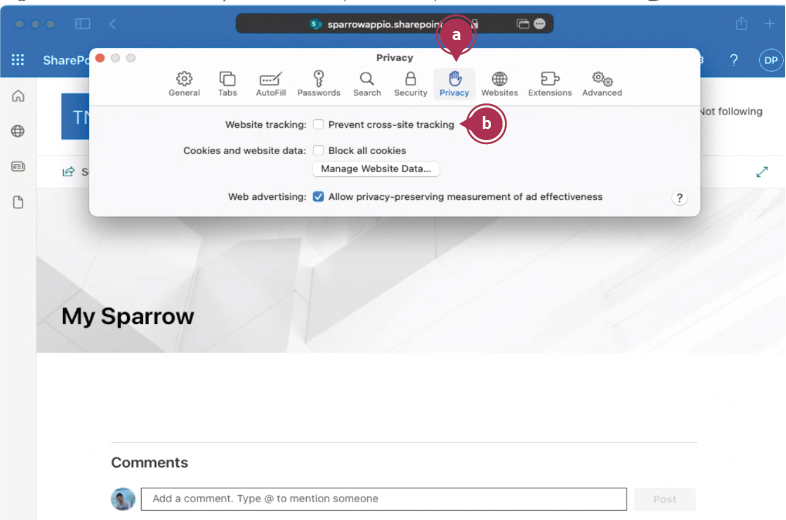Open the Websites preferences pane
This screenshot has width=786, height=520.
tap(499, 83)
